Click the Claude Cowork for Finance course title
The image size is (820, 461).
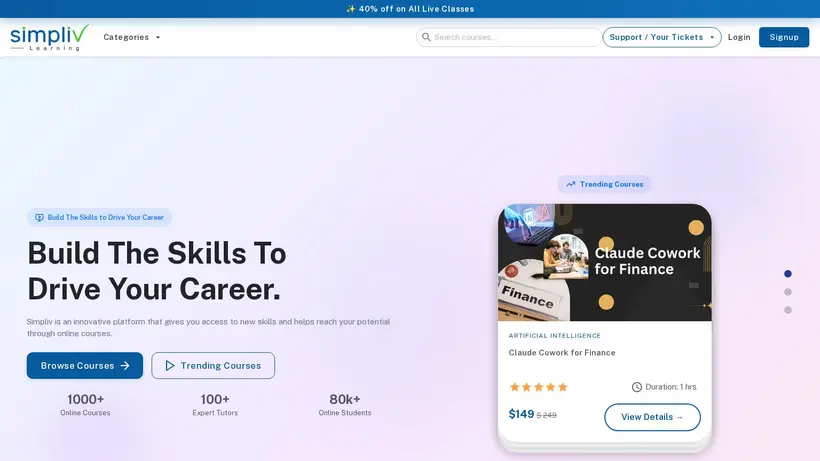tap(562, 353)
